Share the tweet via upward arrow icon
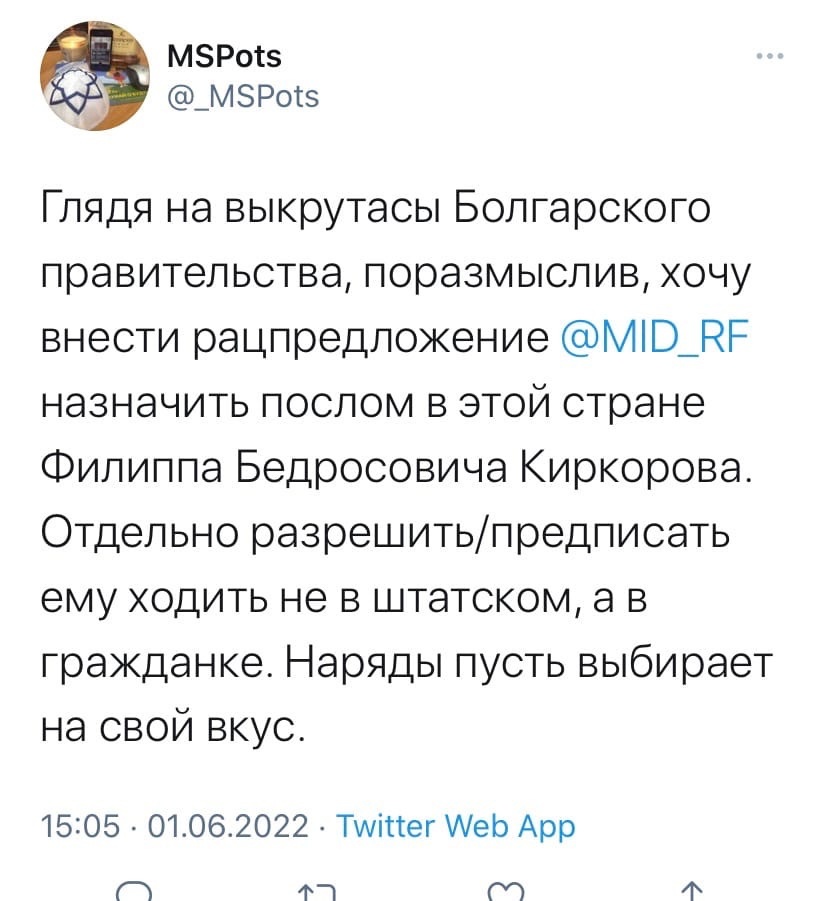The height and width of the screenshot is (901, 828). pos(694,892)
